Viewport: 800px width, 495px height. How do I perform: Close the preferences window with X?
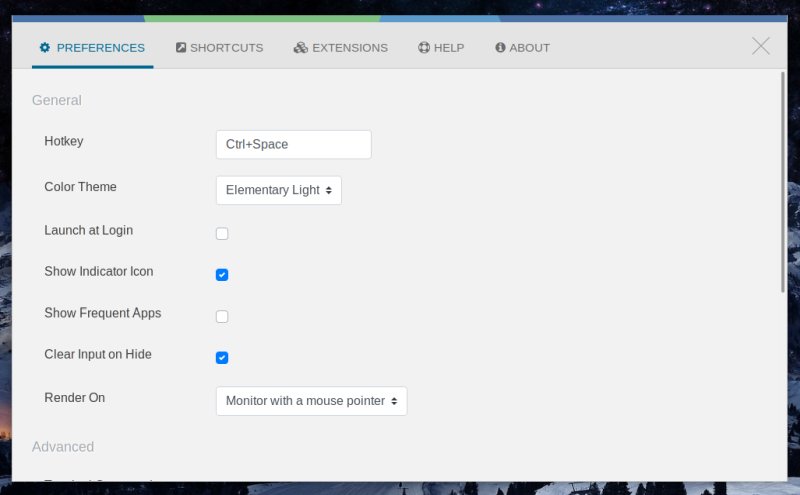coord(761,46)
